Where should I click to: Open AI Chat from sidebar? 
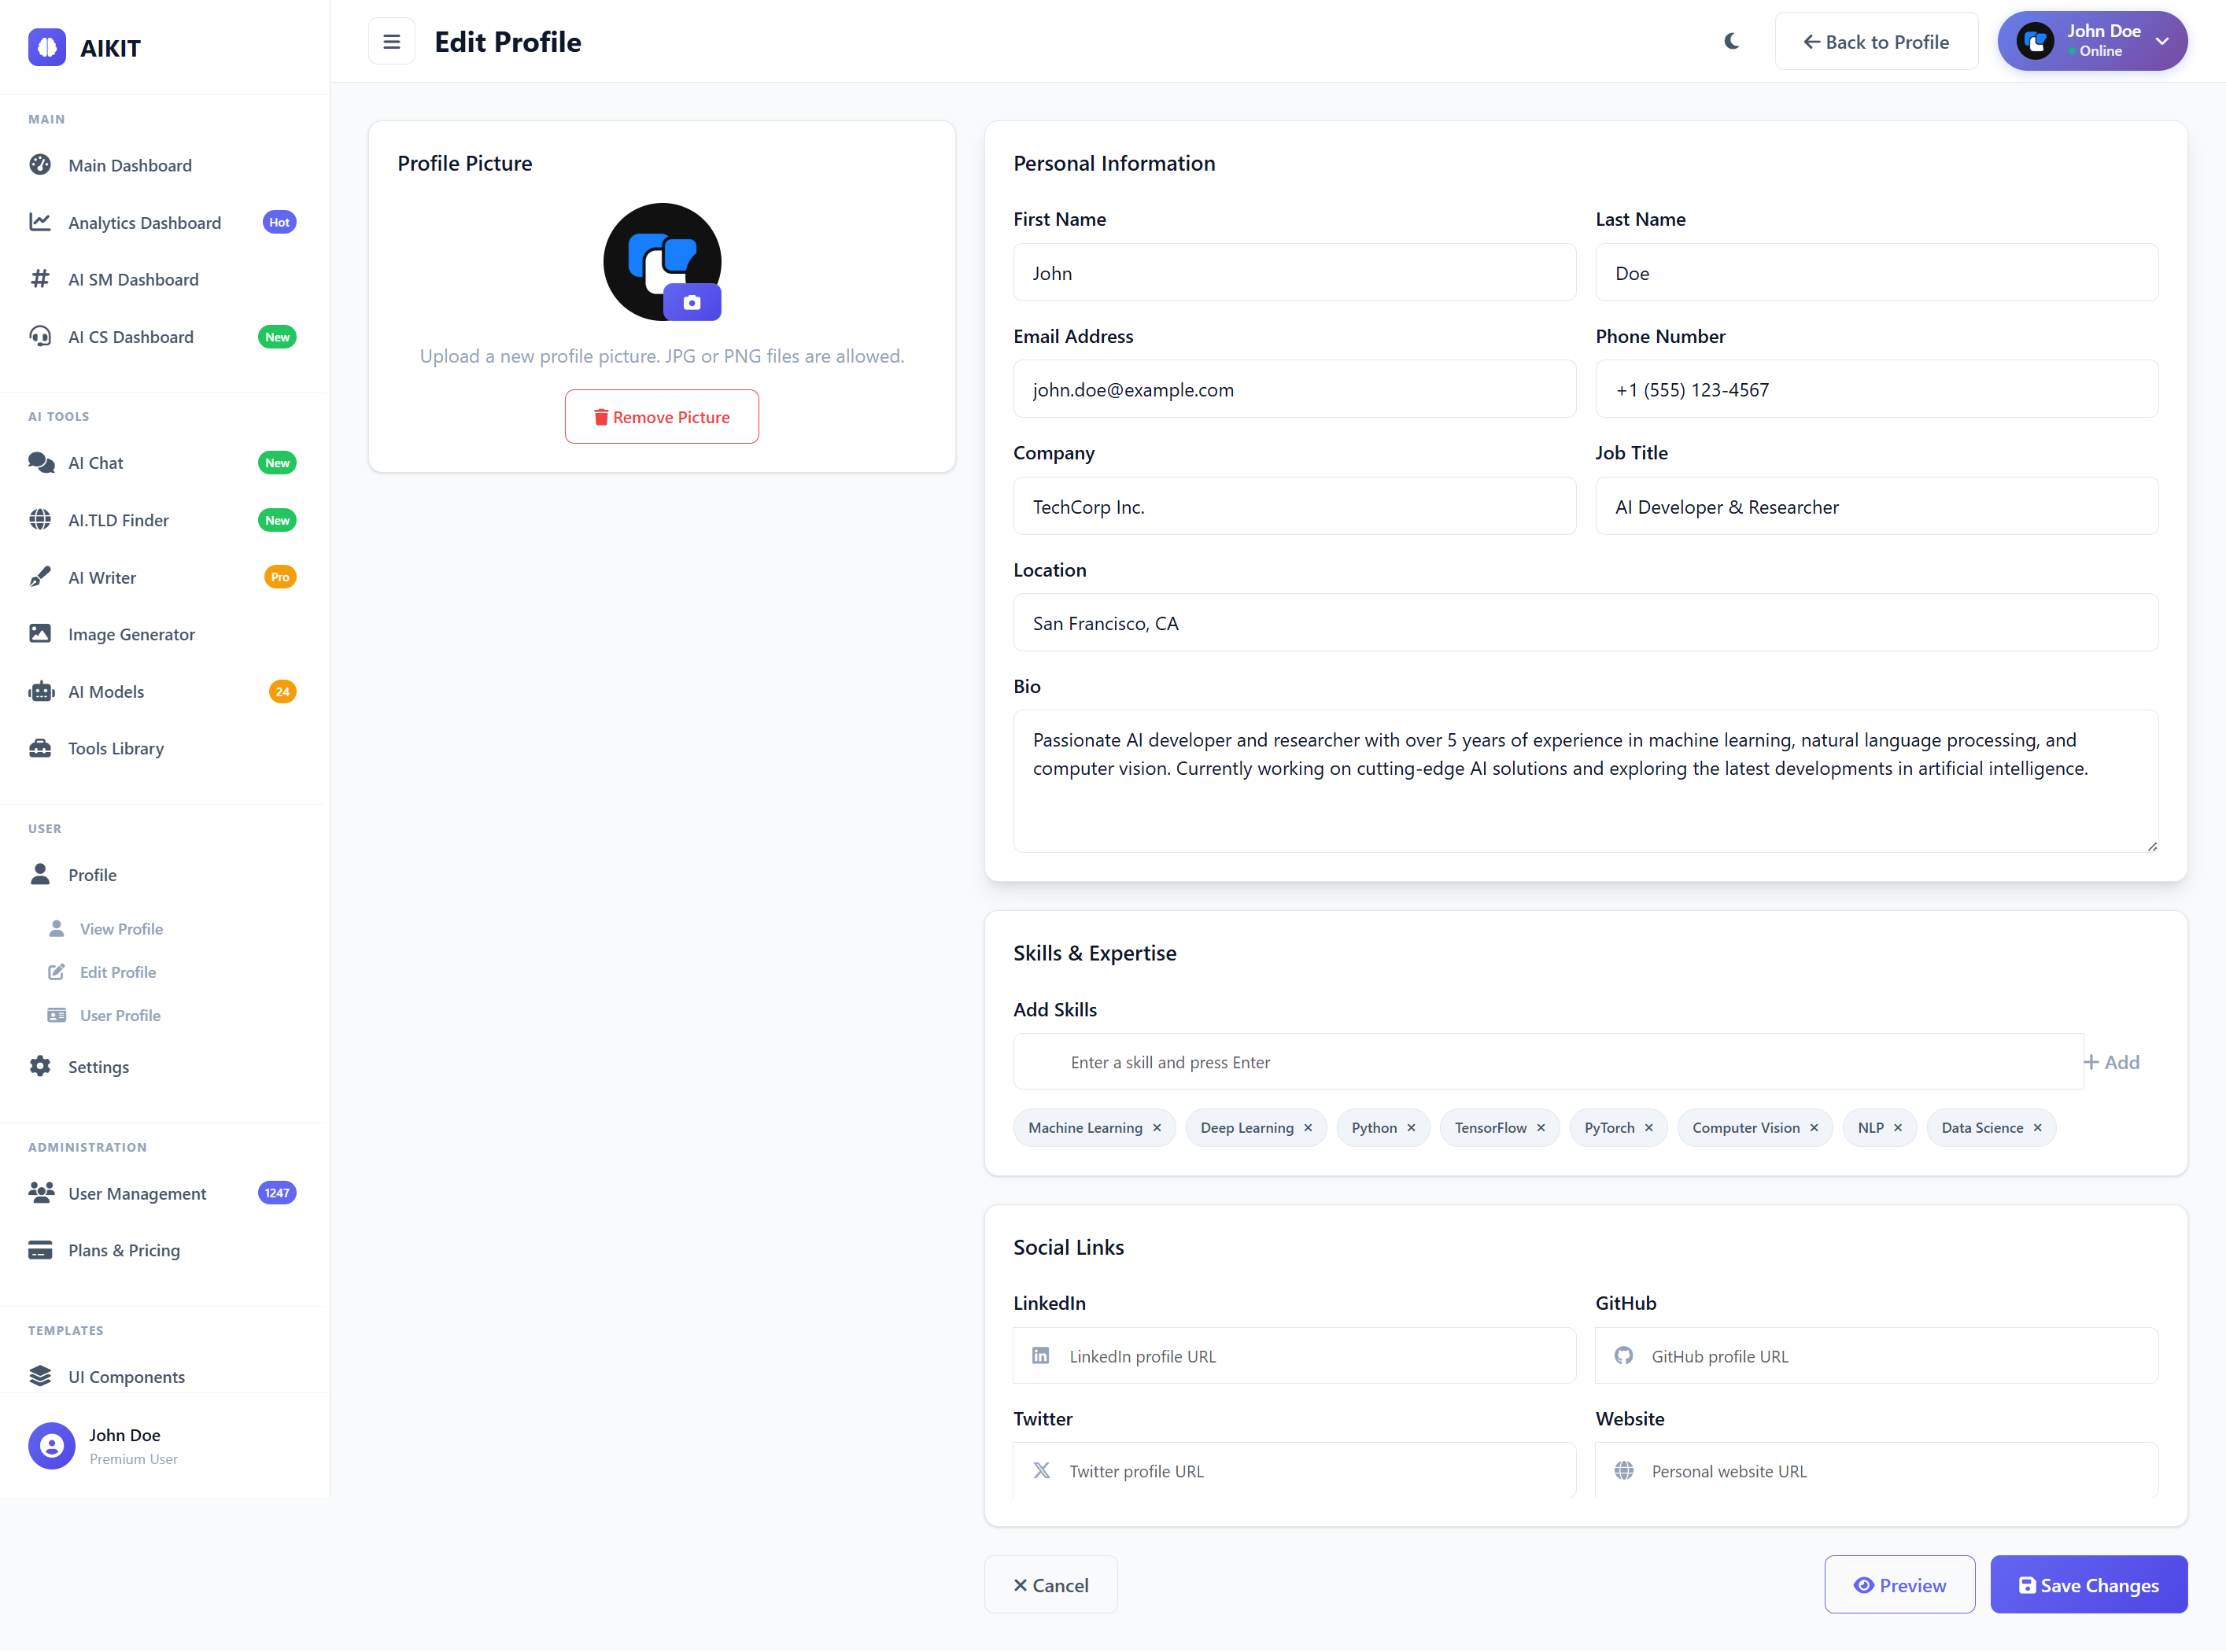click(x=96, y=463)
